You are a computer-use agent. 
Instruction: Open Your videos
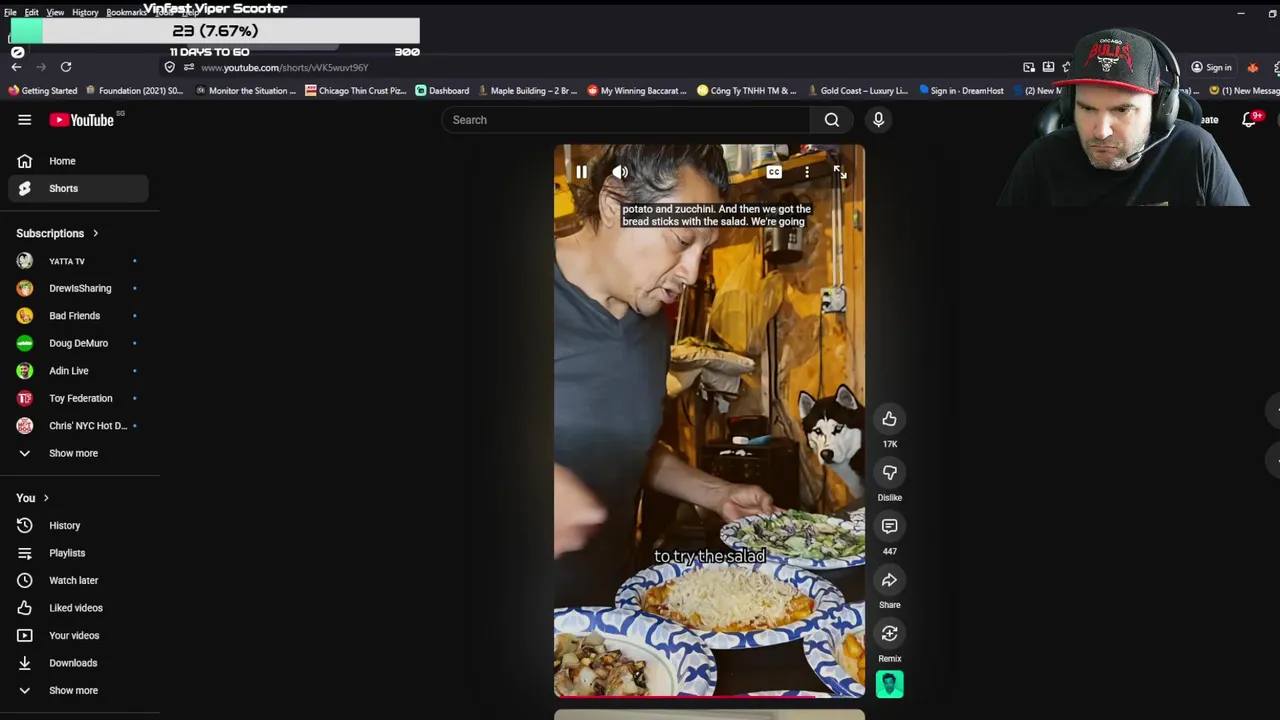point(78,635)
